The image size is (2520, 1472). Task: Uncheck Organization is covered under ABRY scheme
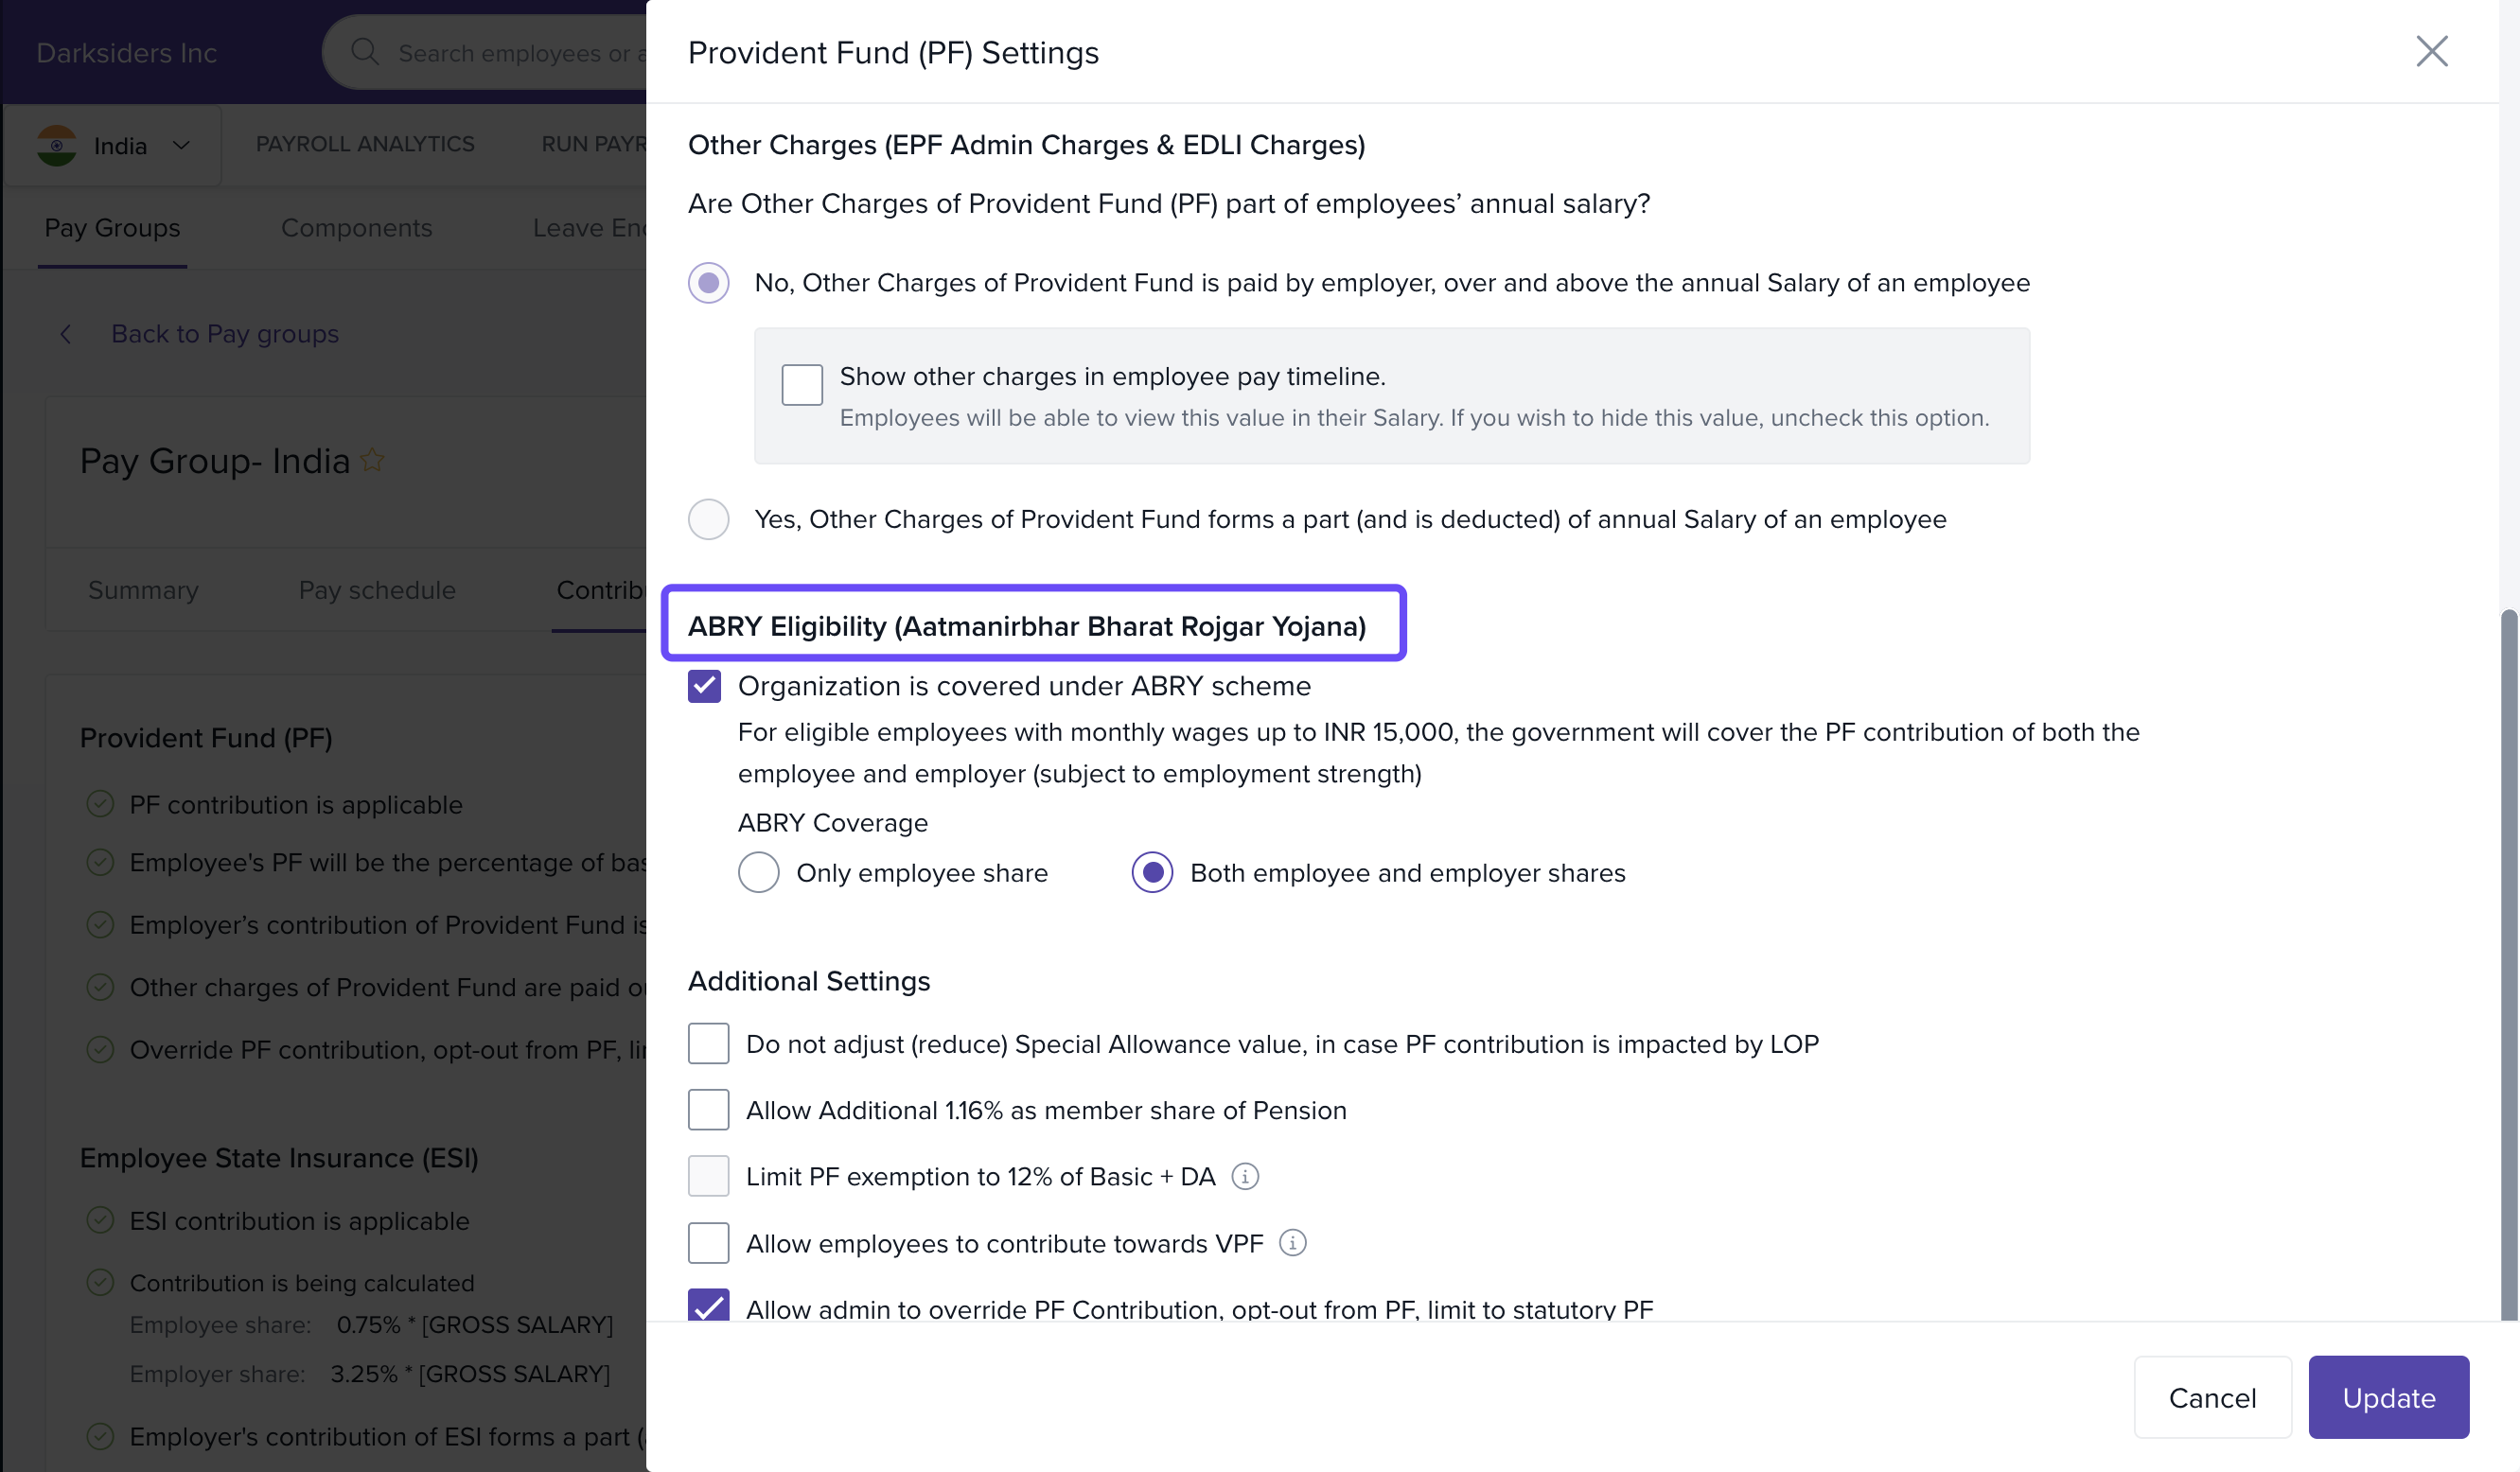coord(705,686)
